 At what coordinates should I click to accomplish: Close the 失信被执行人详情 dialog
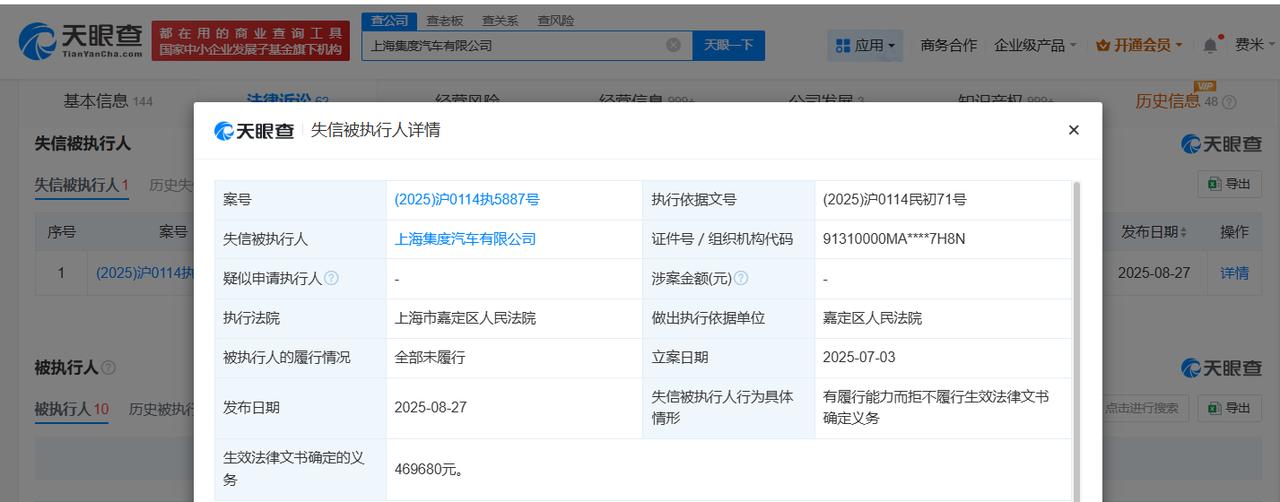[1073, 130]
